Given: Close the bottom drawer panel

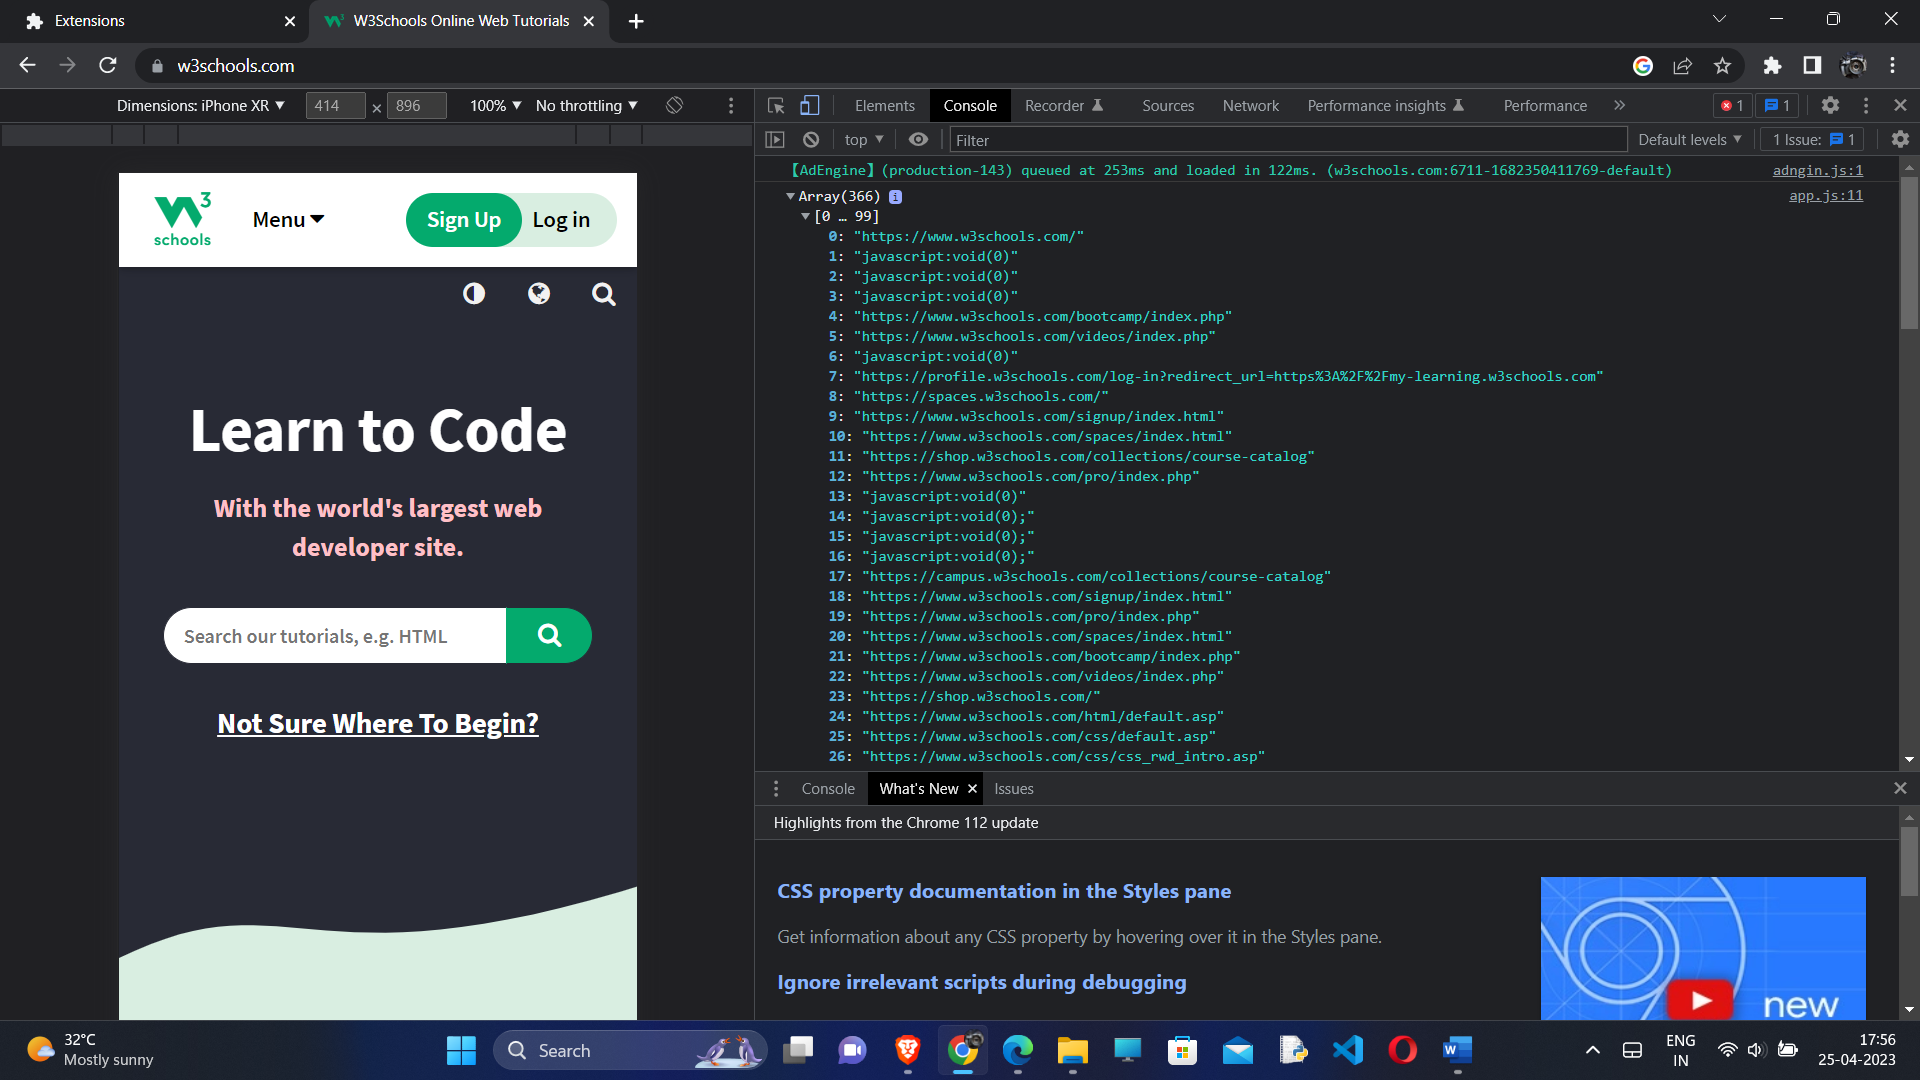Looking at the screenshot, I should tap(1900, 788).
